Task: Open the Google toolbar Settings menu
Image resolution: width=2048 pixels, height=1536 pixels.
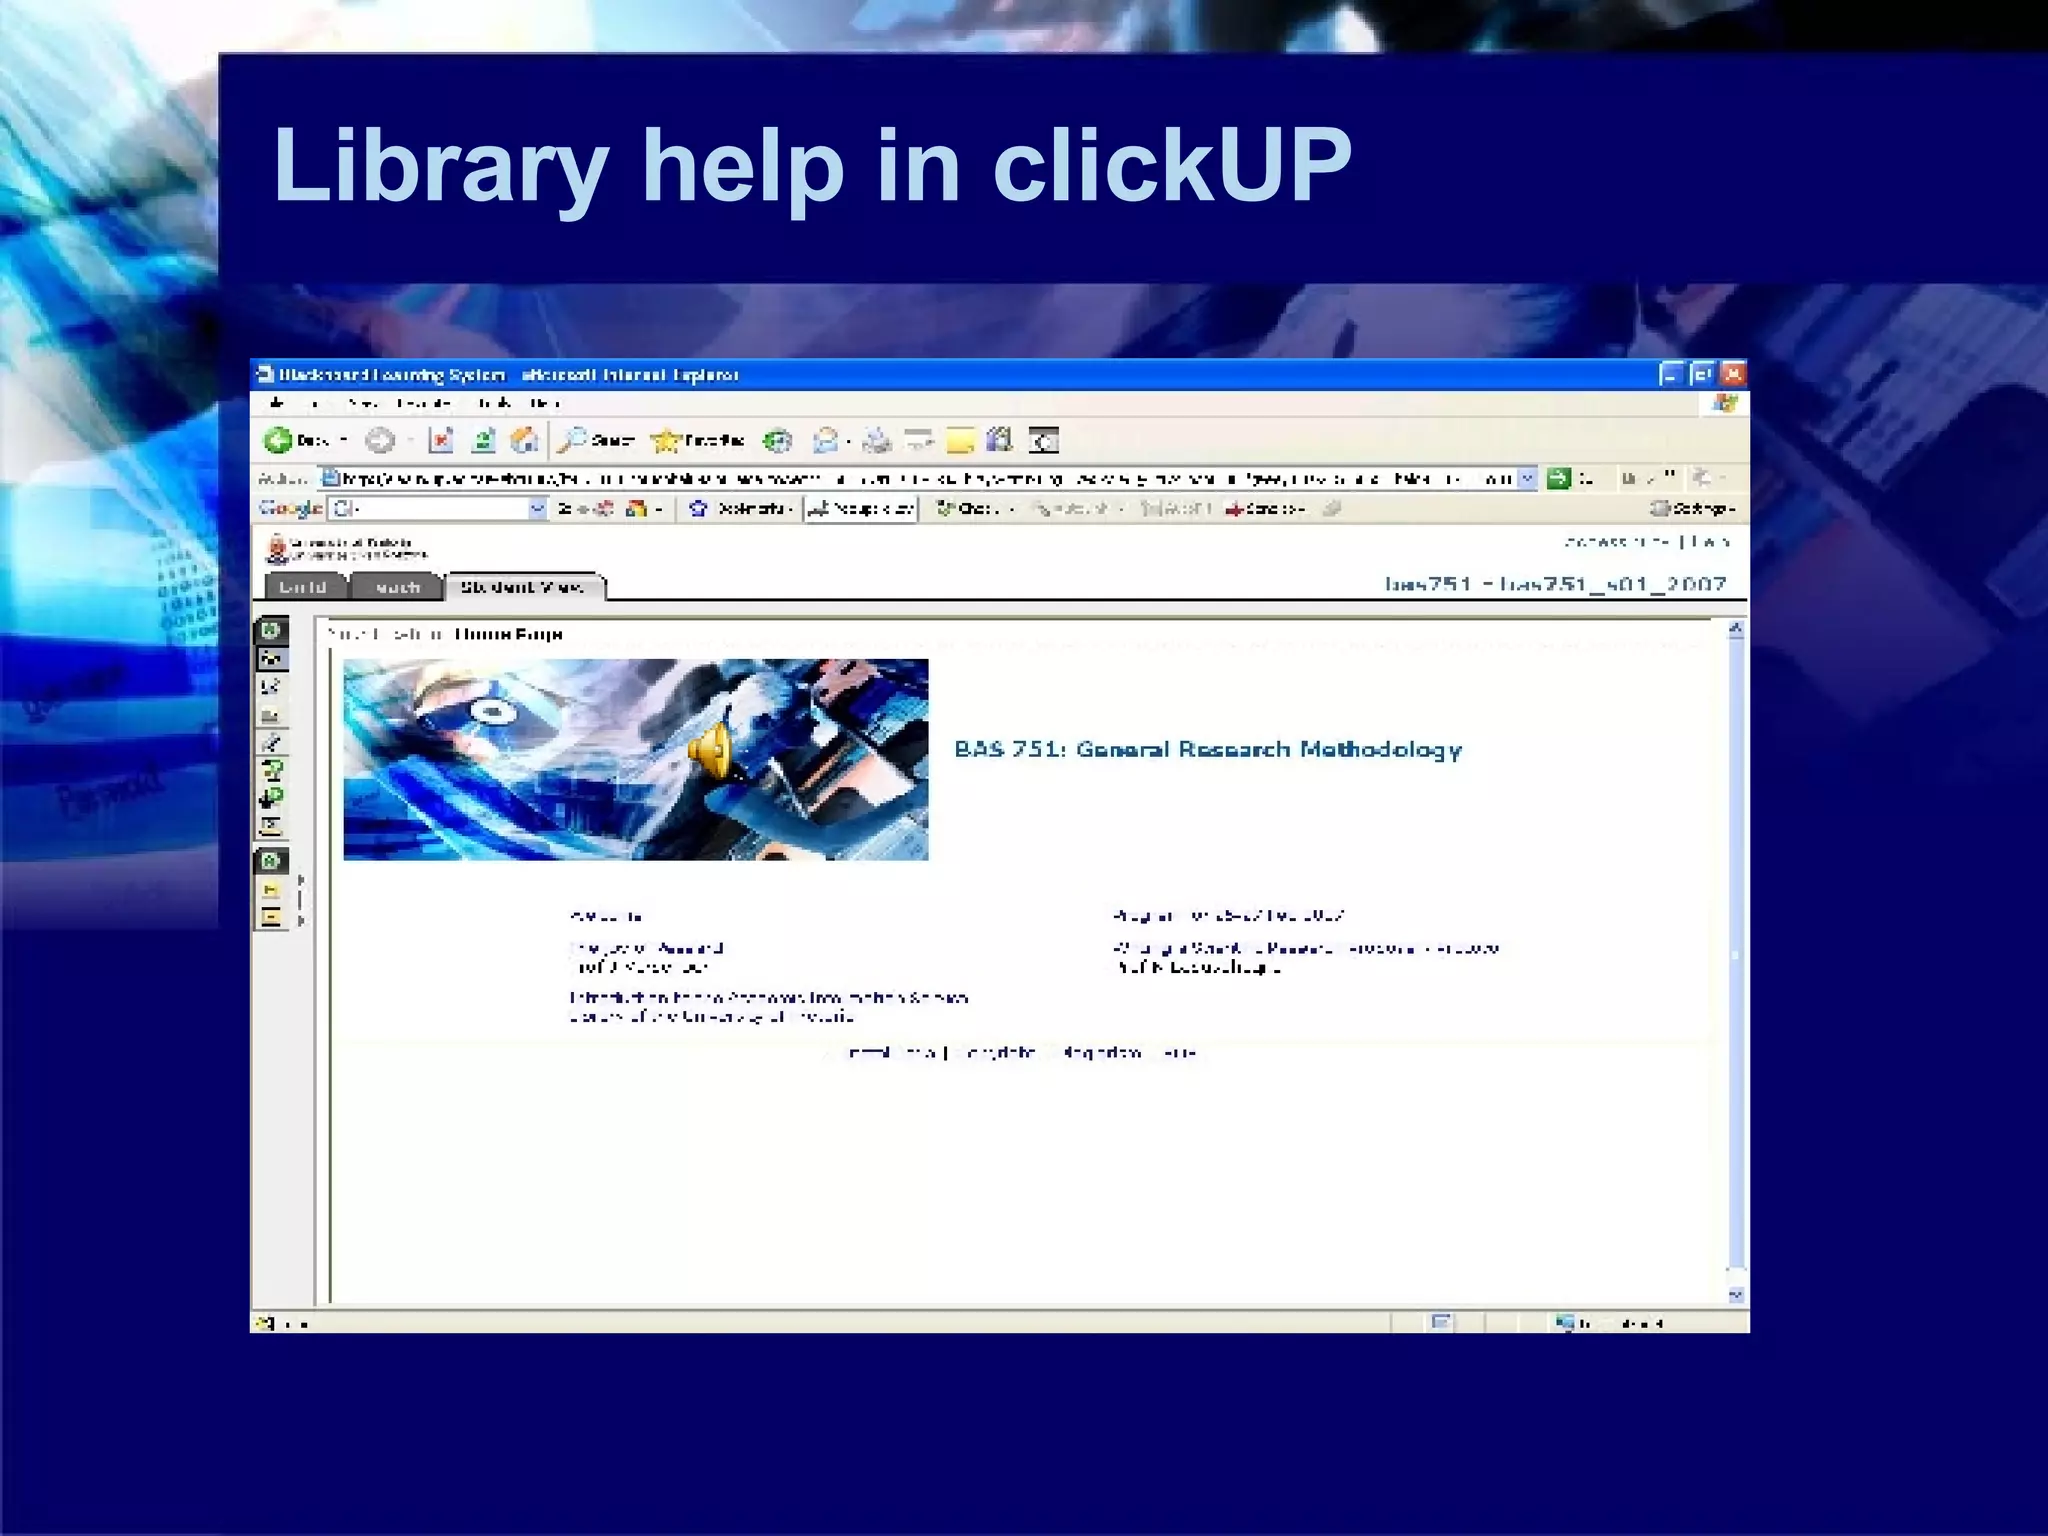Action: (x=1692, y=509)
